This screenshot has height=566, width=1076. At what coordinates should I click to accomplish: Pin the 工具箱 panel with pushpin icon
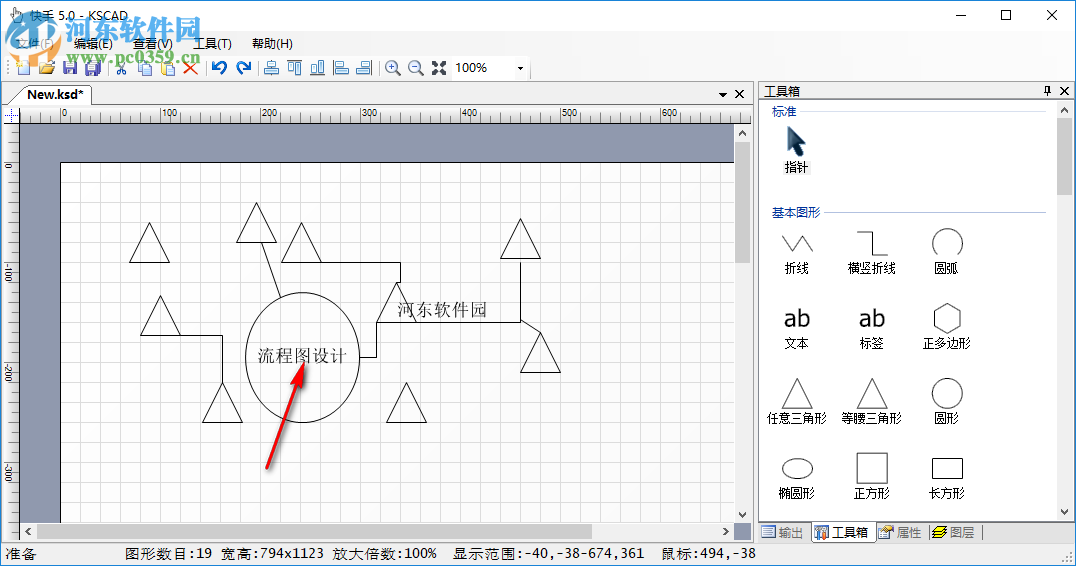tap(1047, 91)
